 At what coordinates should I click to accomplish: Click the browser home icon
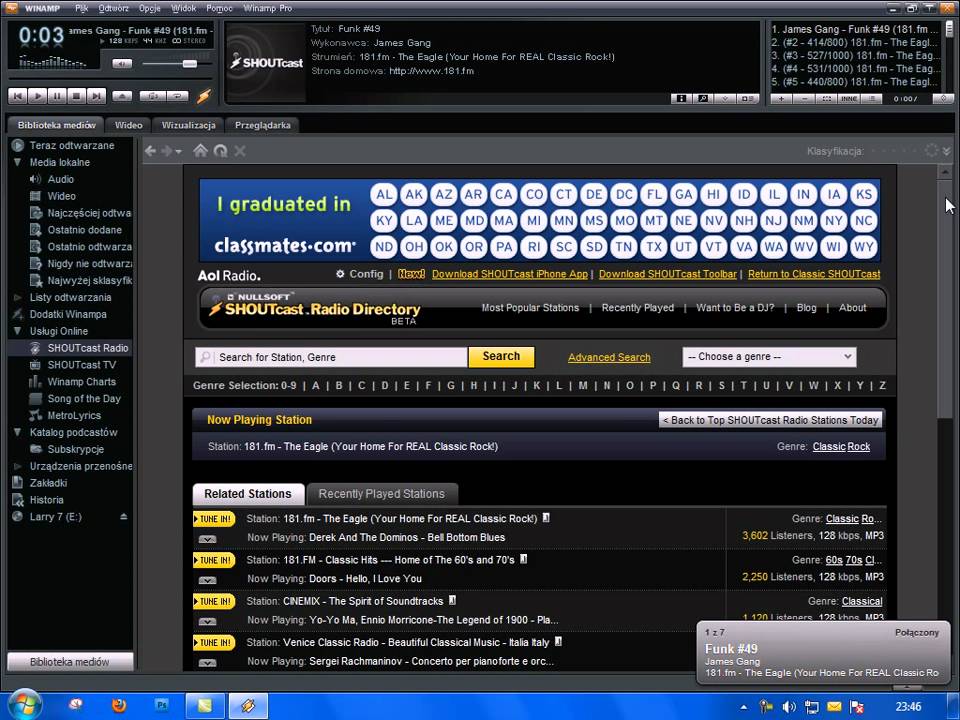pyautogui.click(x=200, y=151)
